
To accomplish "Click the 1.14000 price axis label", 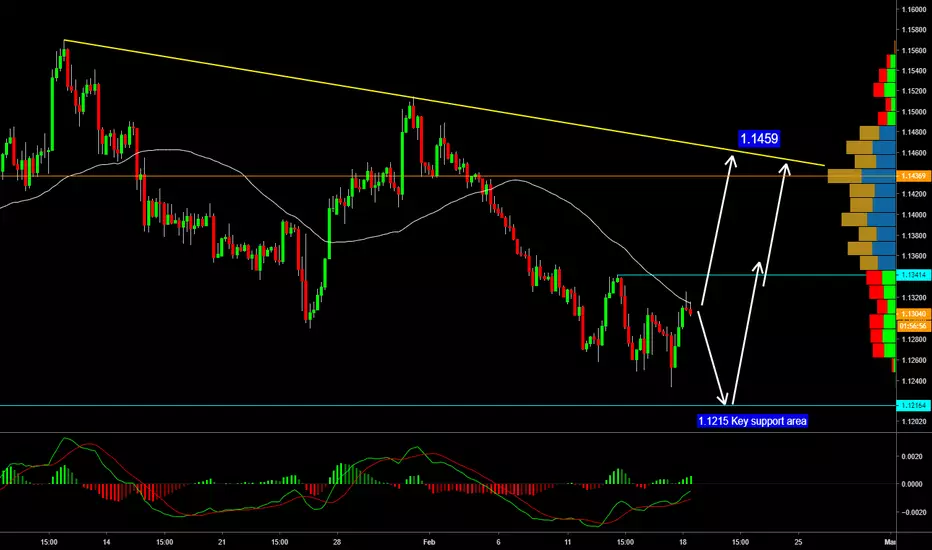I will tap(914, 215).
